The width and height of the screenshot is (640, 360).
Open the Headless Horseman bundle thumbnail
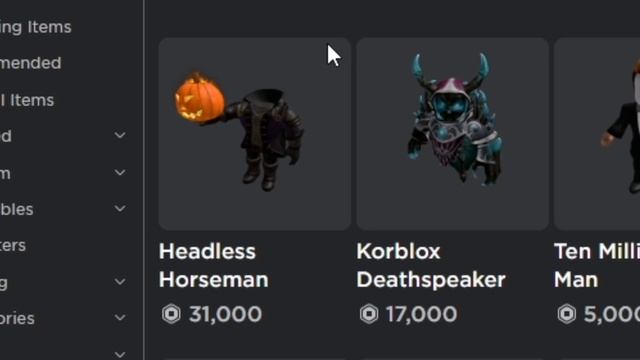click(255, 134)
